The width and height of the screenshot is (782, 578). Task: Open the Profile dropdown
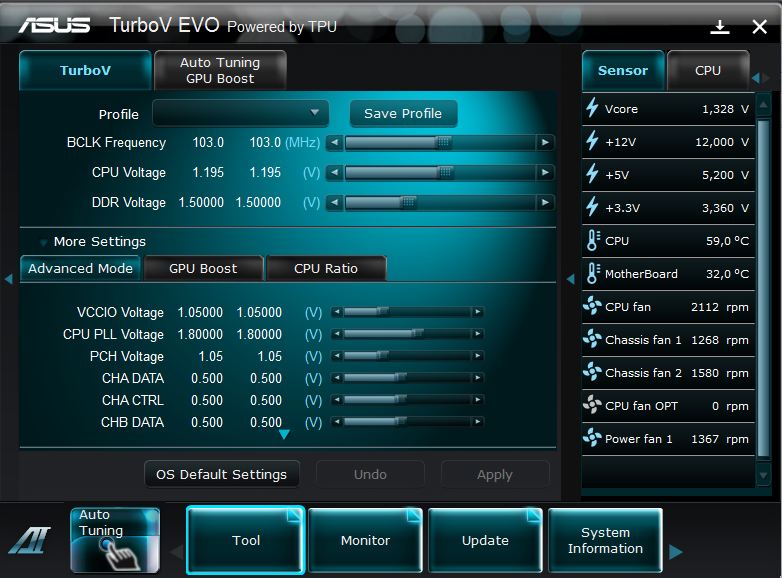pyautogui.click(x=240, y=113)
